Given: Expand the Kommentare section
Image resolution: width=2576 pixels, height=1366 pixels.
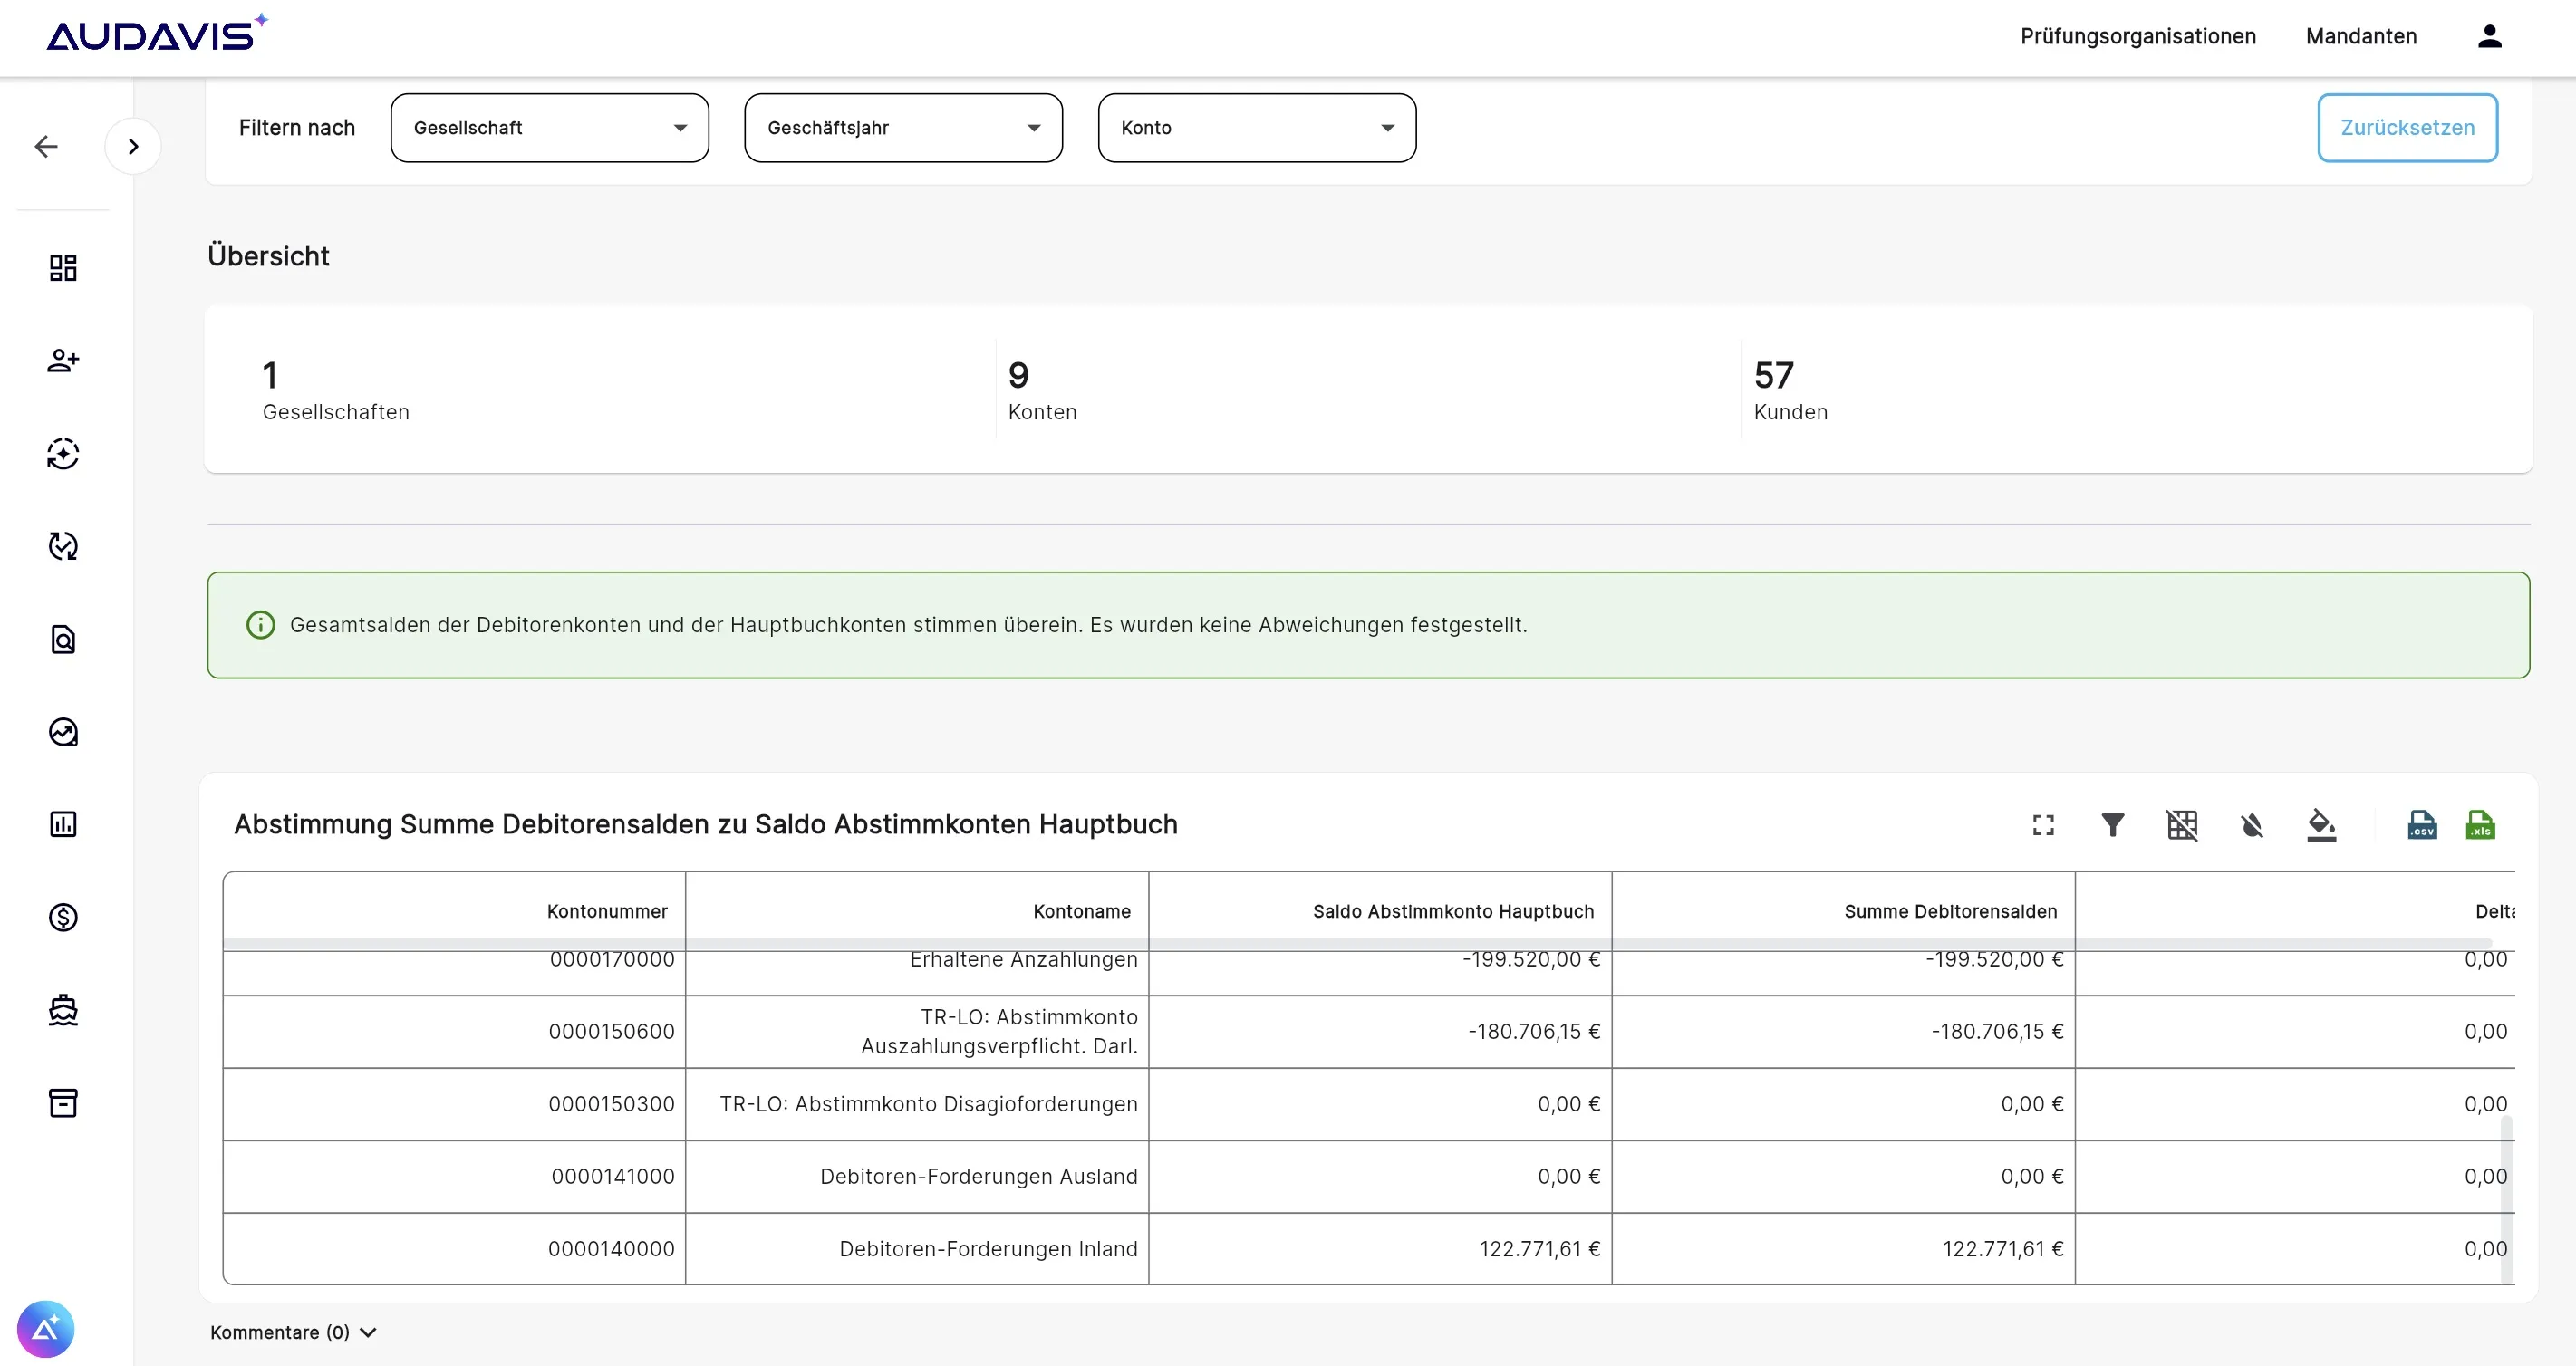Looking at the screenshot, I should click(291, 1332).
